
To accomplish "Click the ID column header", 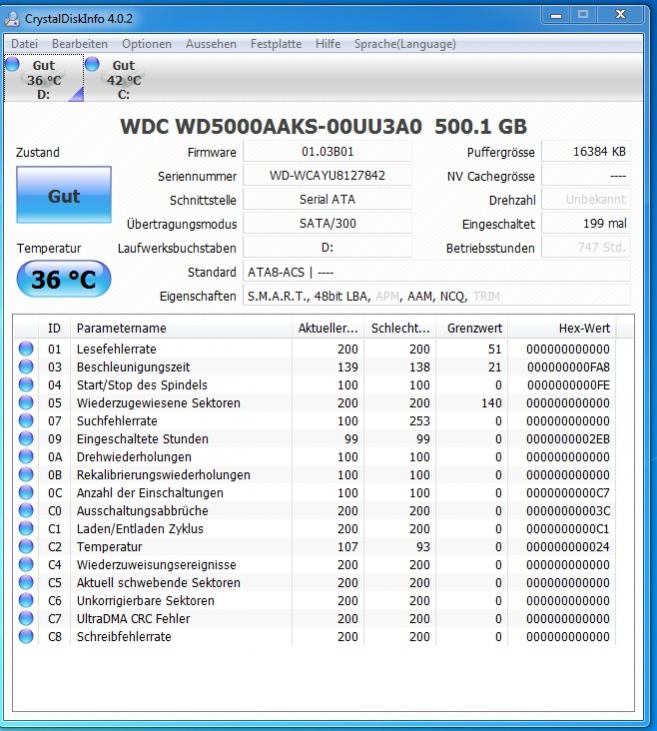I will [55, 328].
